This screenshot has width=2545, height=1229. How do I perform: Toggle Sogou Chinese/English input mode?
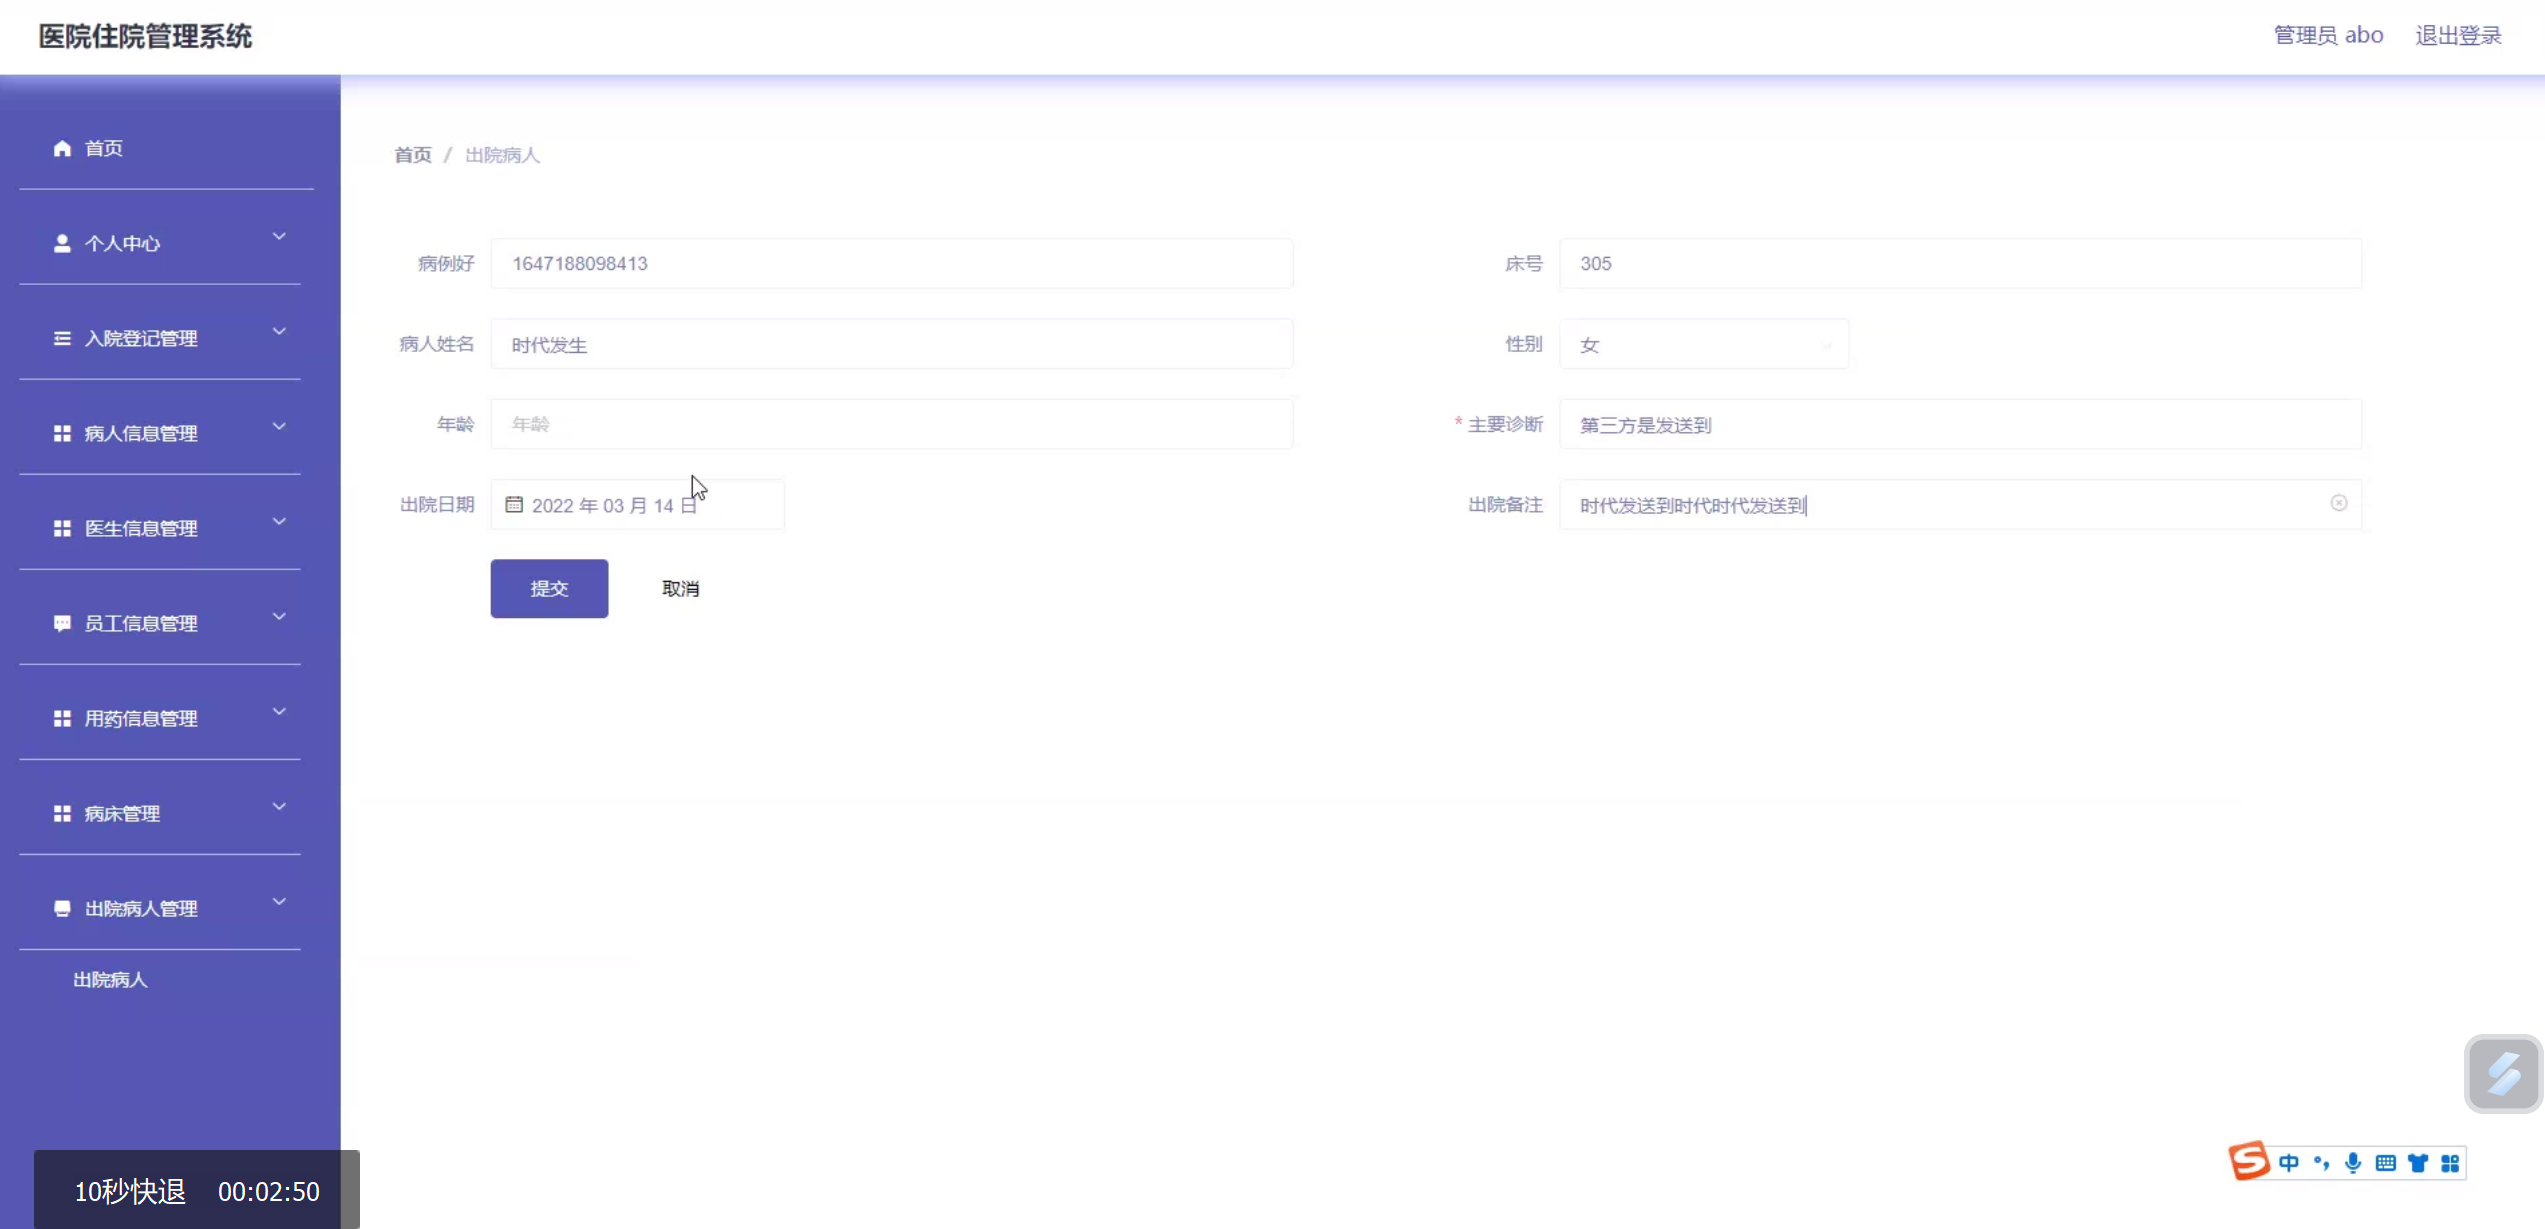2289,1163
